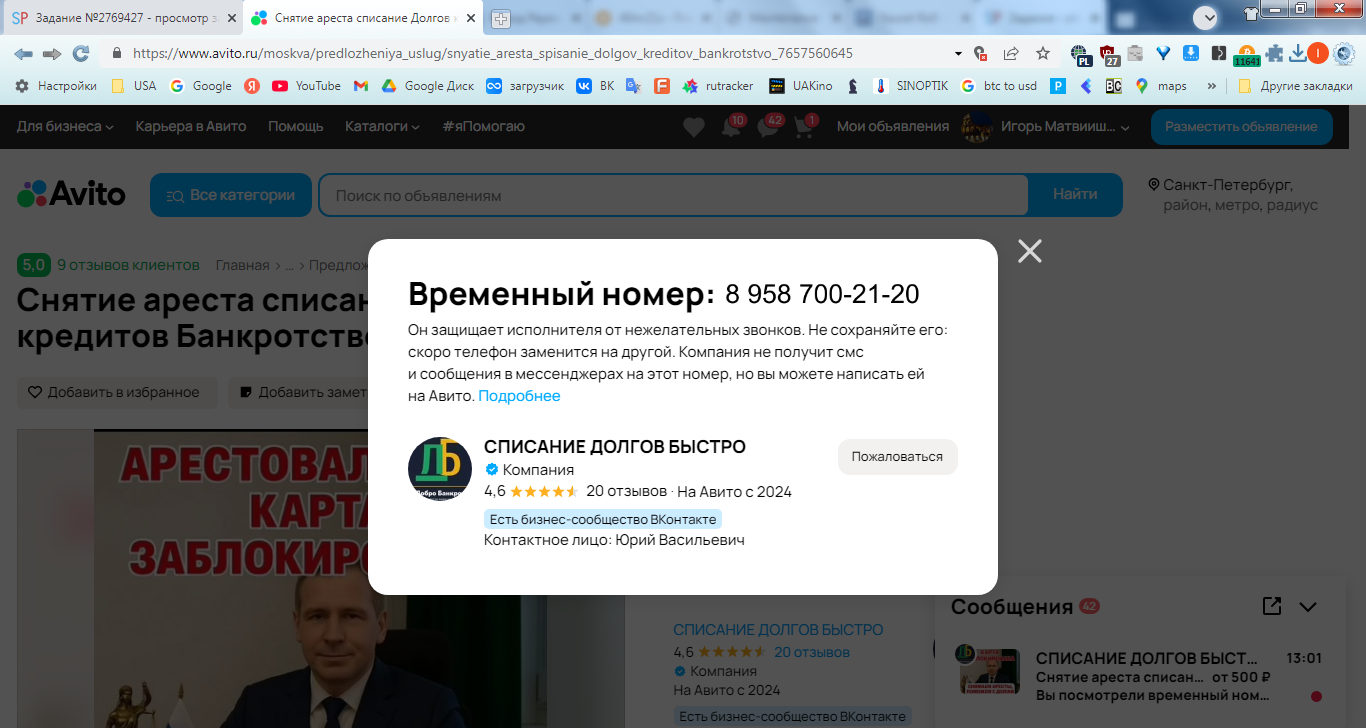Image resolution: width=1366 pixels, height=728 pixels.
Task: Click the company logo avatar in popup
Action: pos(439,469)
